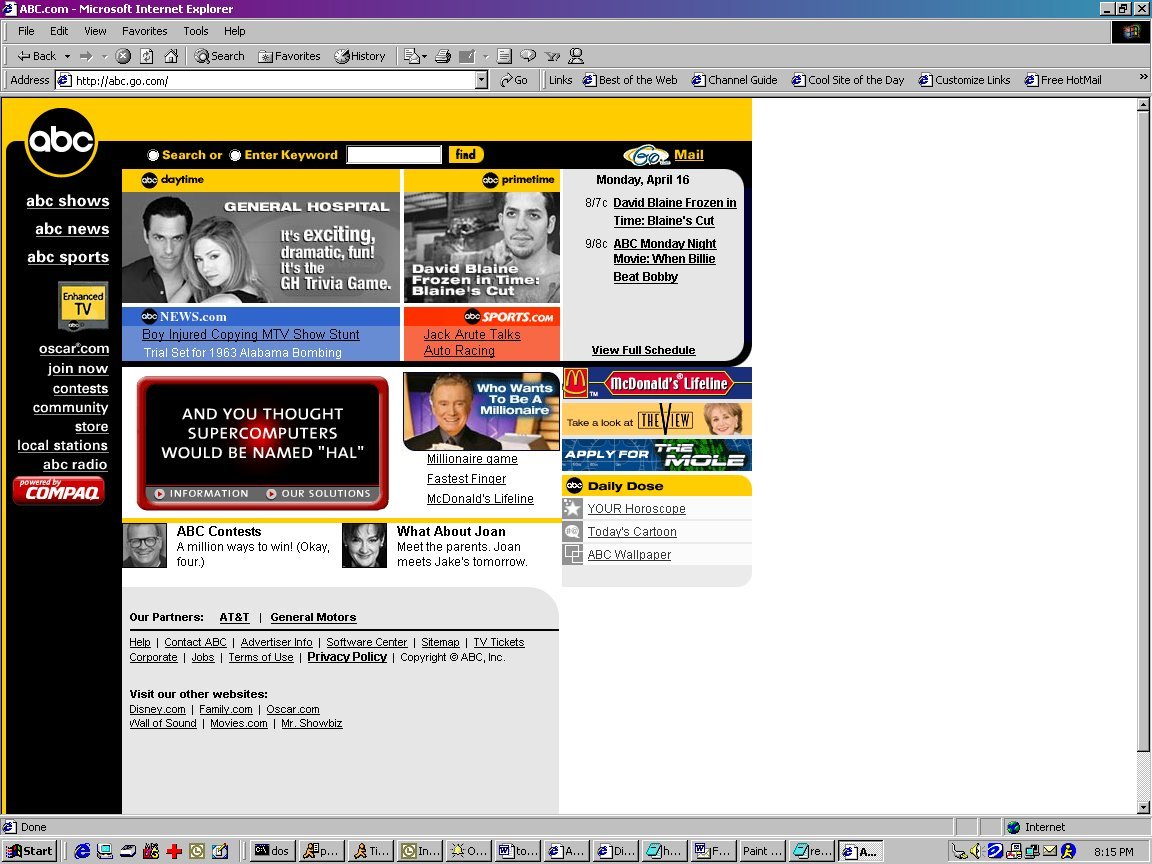Open the Millionaire game link

click(x=472, y=458)
